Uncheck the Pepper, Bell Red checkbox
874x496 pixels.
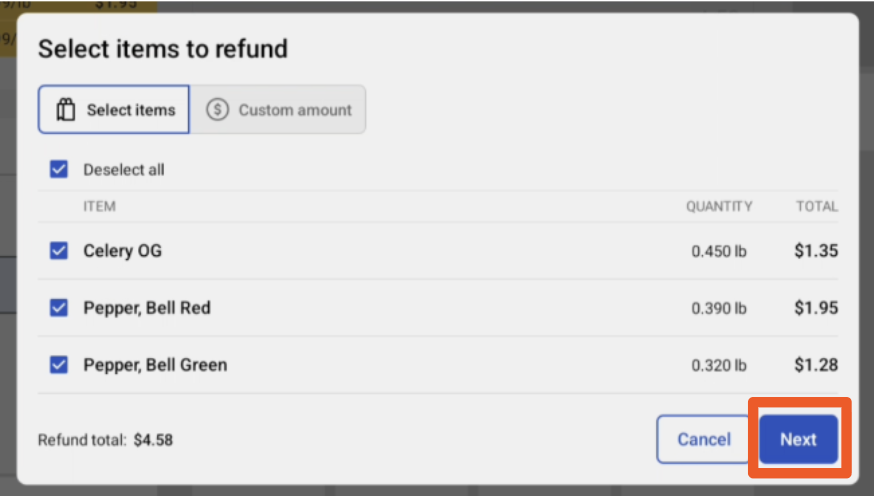(59, 307)
